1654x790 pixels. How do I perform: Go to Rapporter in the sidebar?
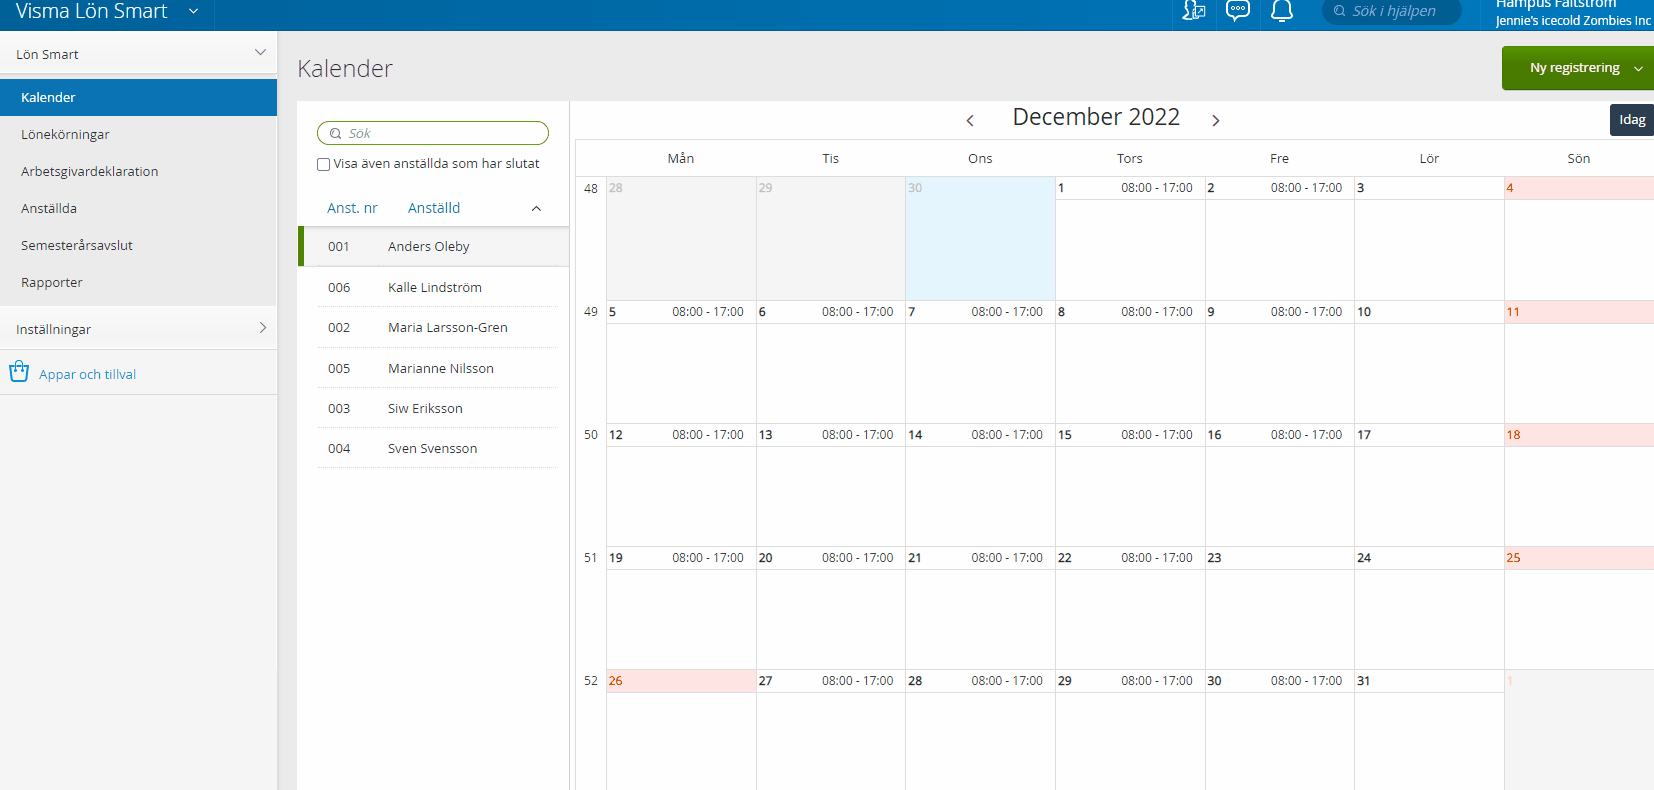click(x=52, y=282)
